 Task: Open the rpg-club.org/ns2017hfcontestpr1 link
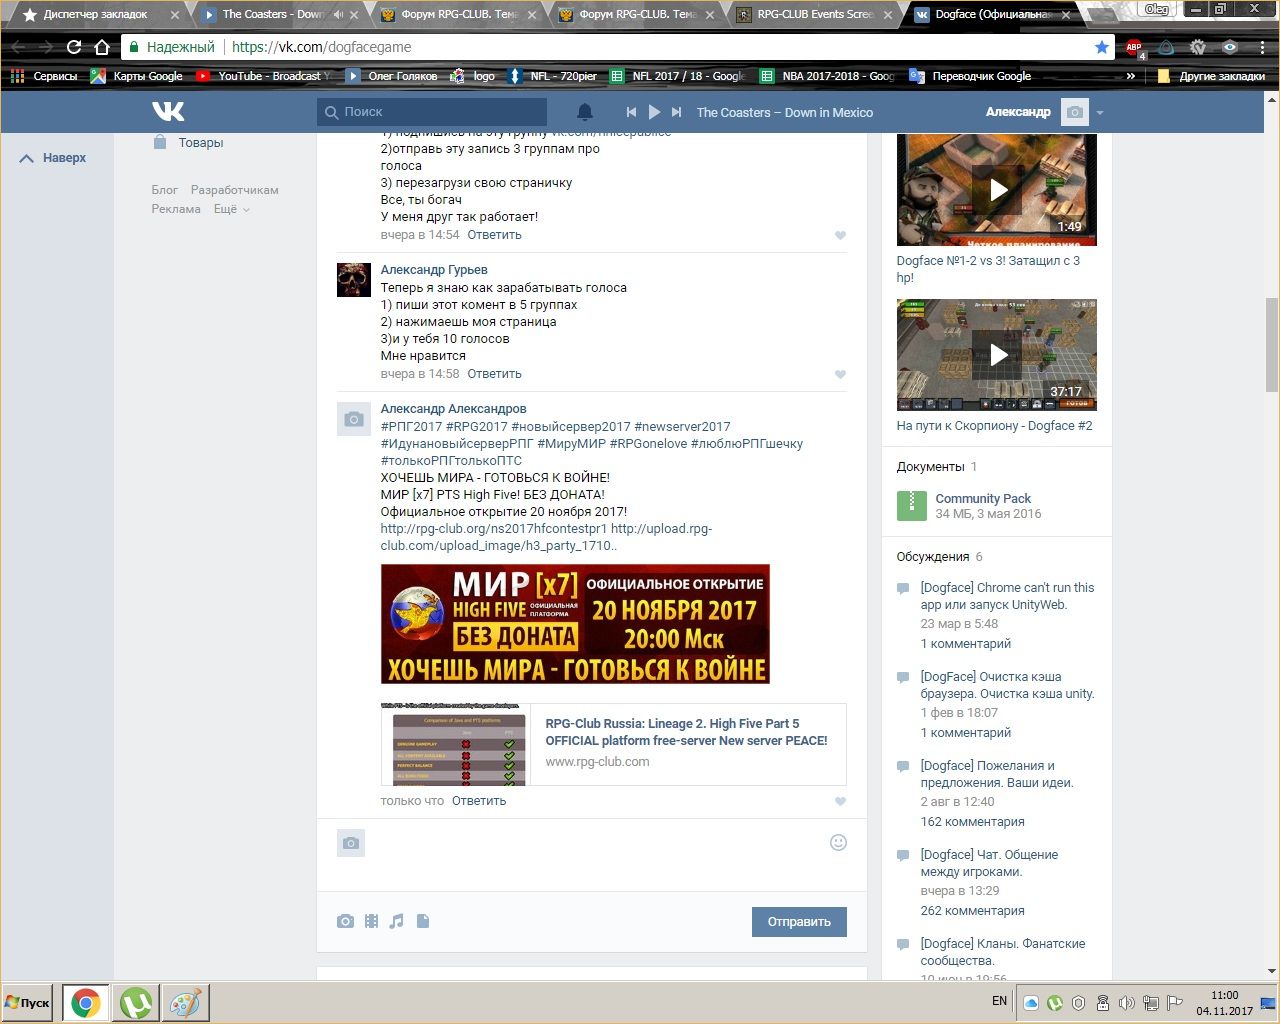(493, 529)
